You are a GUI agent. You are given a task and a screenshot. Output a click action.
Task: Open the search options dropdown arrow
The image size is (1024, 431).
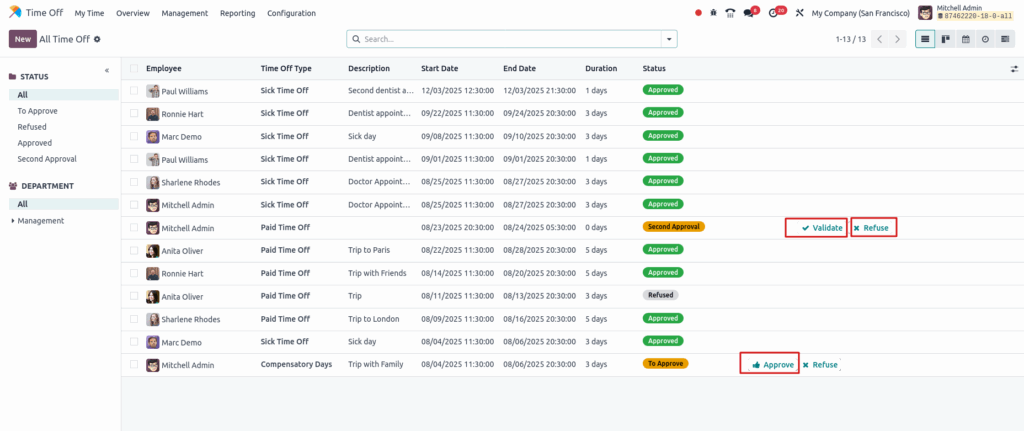[669, 39]
